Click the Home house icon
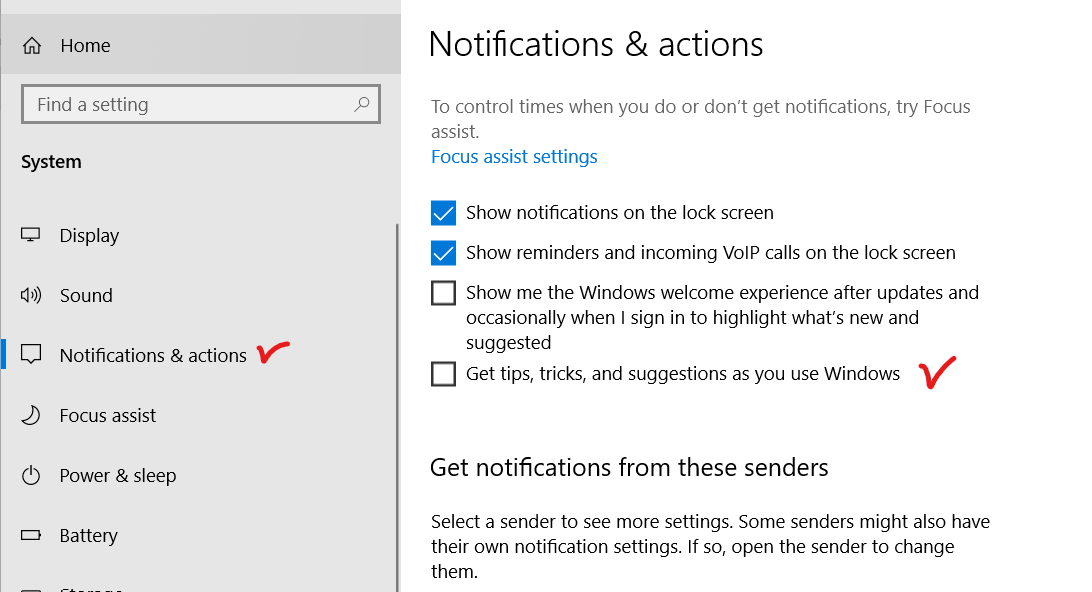The image size is (1092, 592). (x=32, y=46)
